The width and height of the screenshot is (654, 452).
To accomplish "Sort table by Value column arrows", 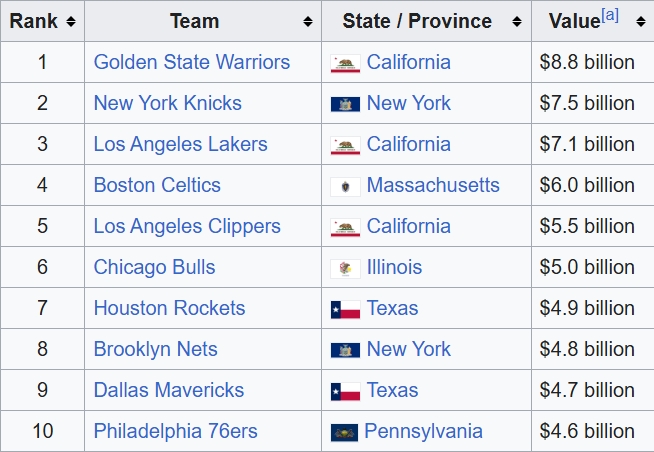I will pyautogui.click(x=640, y=21).
